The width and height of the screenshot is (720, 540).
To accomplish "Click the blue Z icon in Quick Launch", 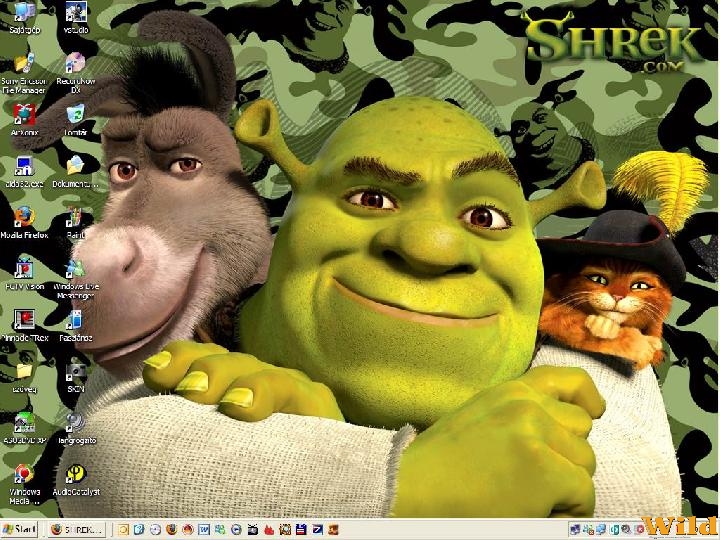I will pos(317,530).
